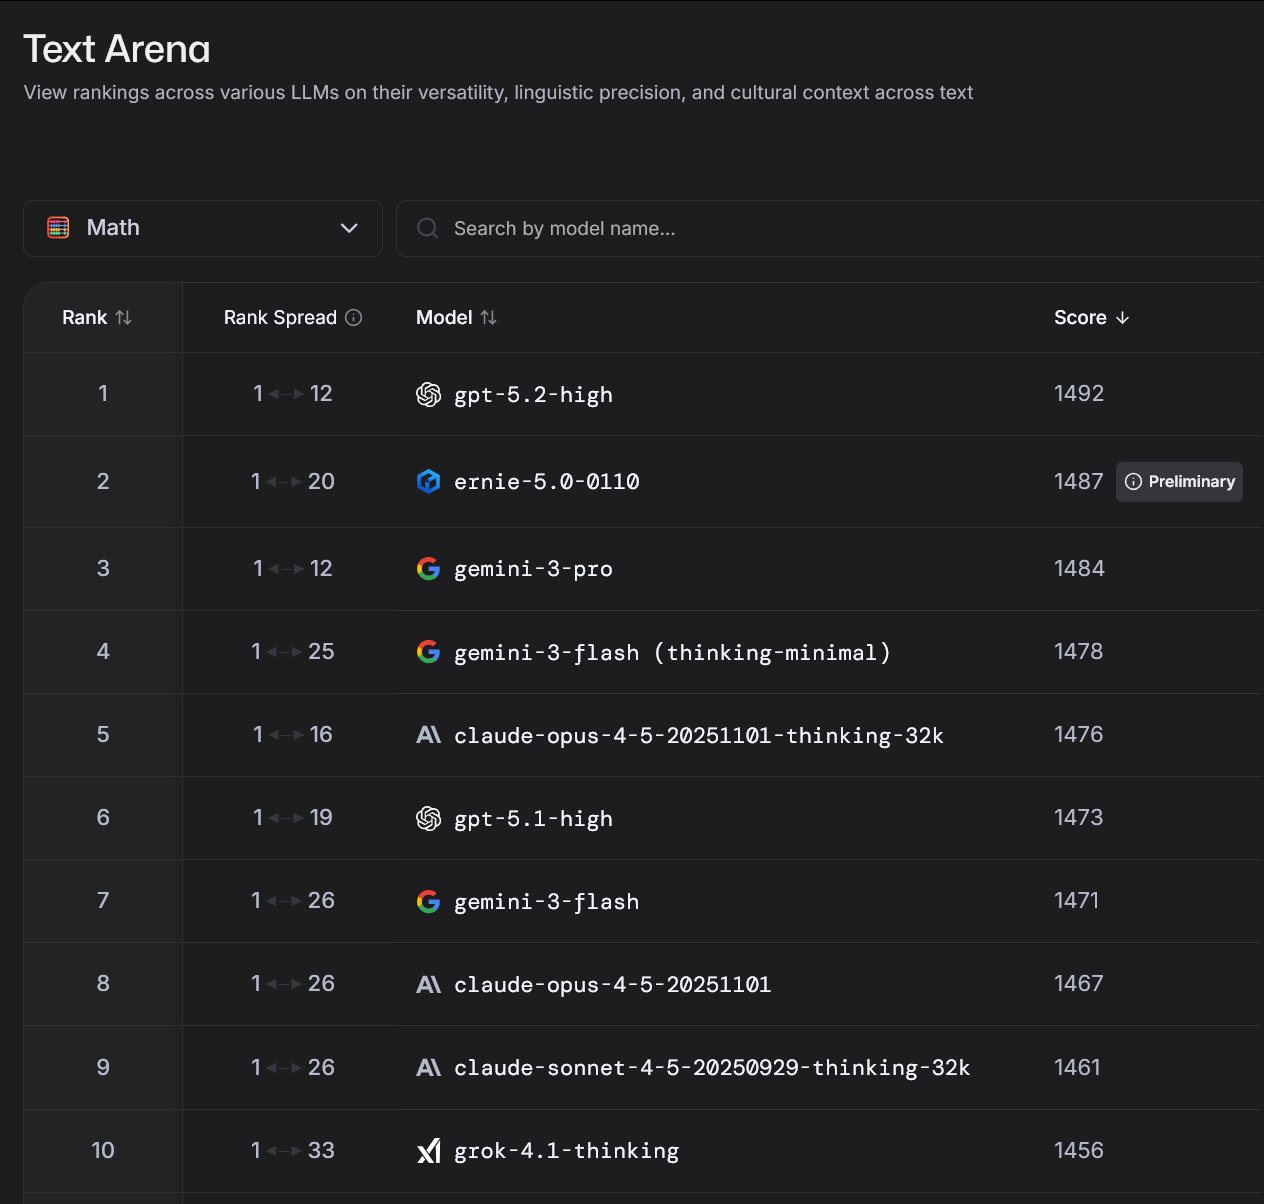Click the info icon next to Rank Spread
Image resolution: width=1264 pixels, height=1204 pixels.
click(x=354, y=317)
